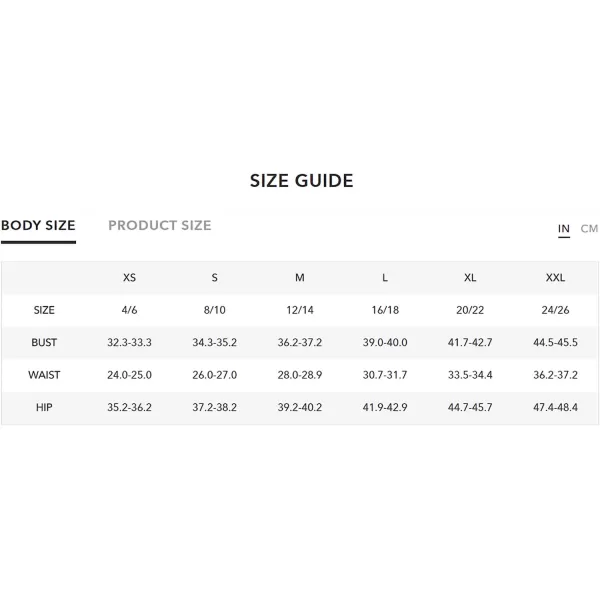Image resolution: width=600 pixels, height=600 pixels.
Task: Click the 12/14 size cell
Action: 300,310
